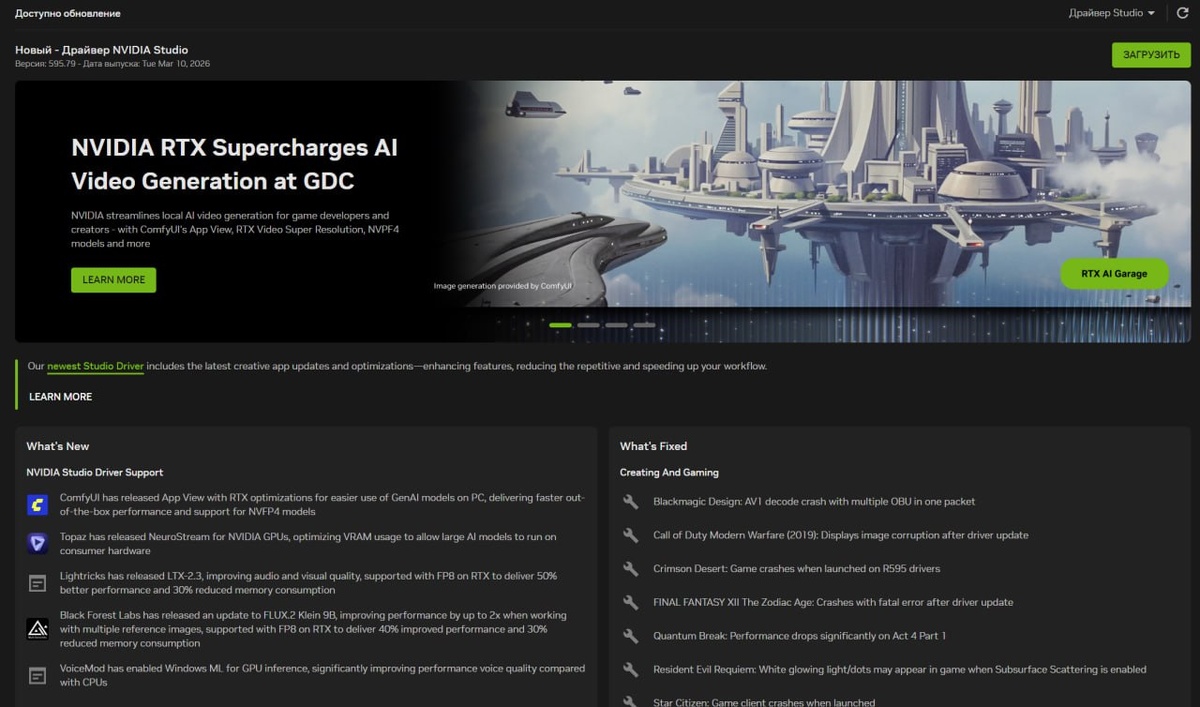The image size is (1200, 707).
Task: Open the newest Studio Driver link
Action: pyautogui.click(x=95, y=367)
